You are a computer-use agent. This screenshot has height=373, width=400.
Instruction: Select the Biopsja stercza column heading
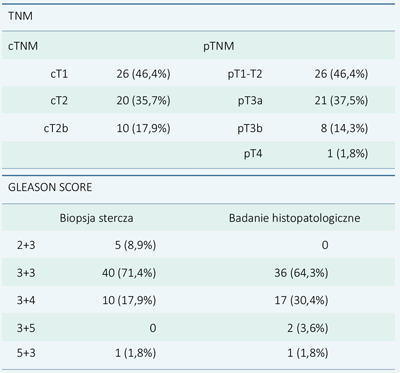point(96,218)
